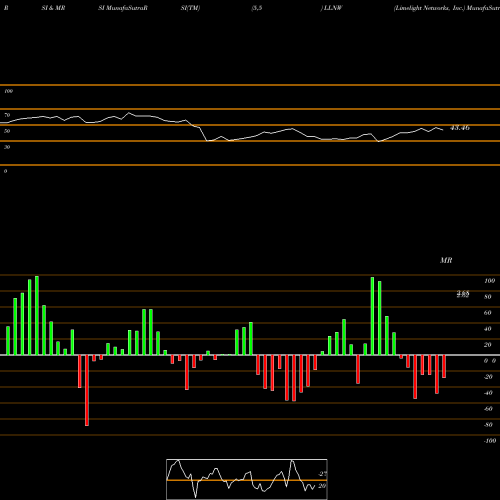The width and height of the screenshot is (500, 500).
Task: Click the 43.46 RSI value label
Action: pos(460,128)
